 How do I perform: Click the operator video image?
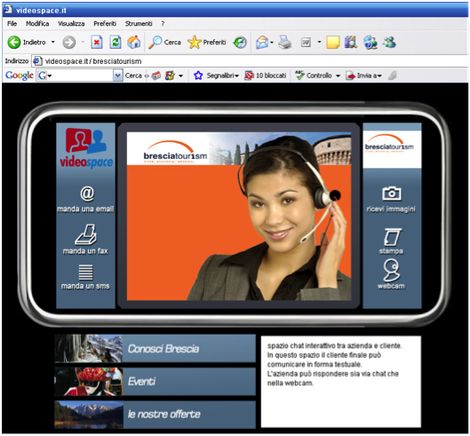tap(239, 216)
